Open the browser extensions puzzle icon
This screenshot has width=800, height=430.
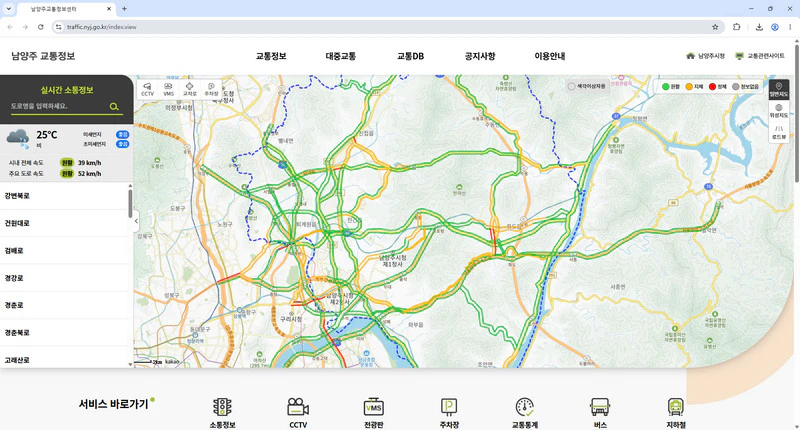point(736,27)
